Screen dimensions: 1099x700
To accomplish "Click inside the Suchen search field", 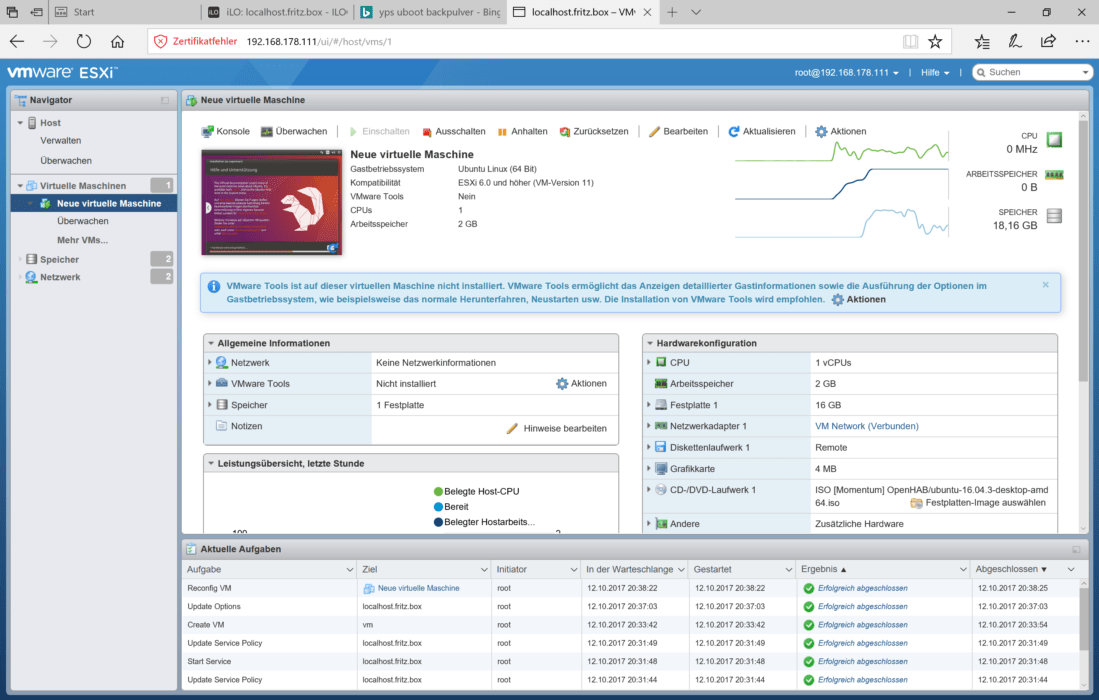I will (x=1030, y=71).
